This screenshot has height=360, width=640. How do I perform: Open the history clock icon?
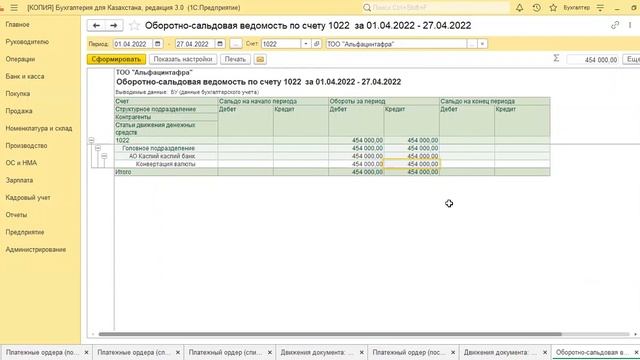(x=536, y=7)
